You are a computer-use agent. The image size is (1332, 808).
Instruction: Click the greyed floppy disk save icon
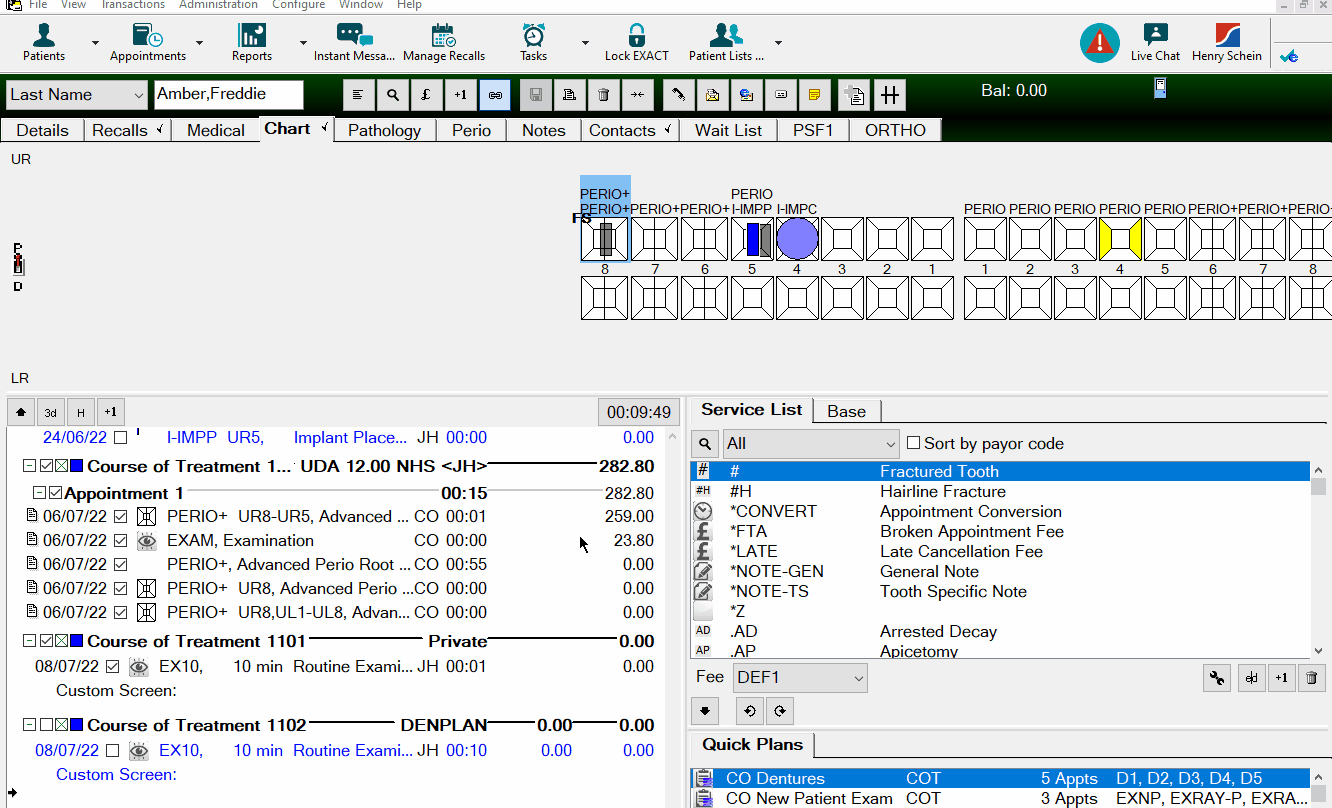pyautogui.click(x=536, y=95)
